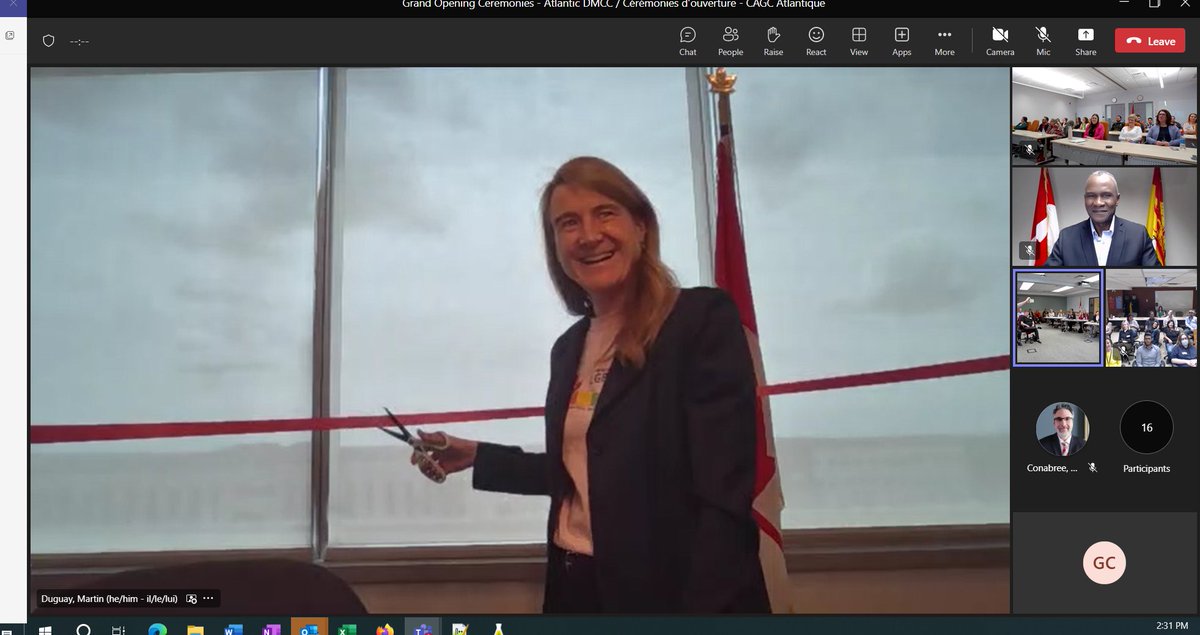Viewport: 1200px width, 635px height.
Task: Switch to Teams on the taskbar
Action: [423, 628]
